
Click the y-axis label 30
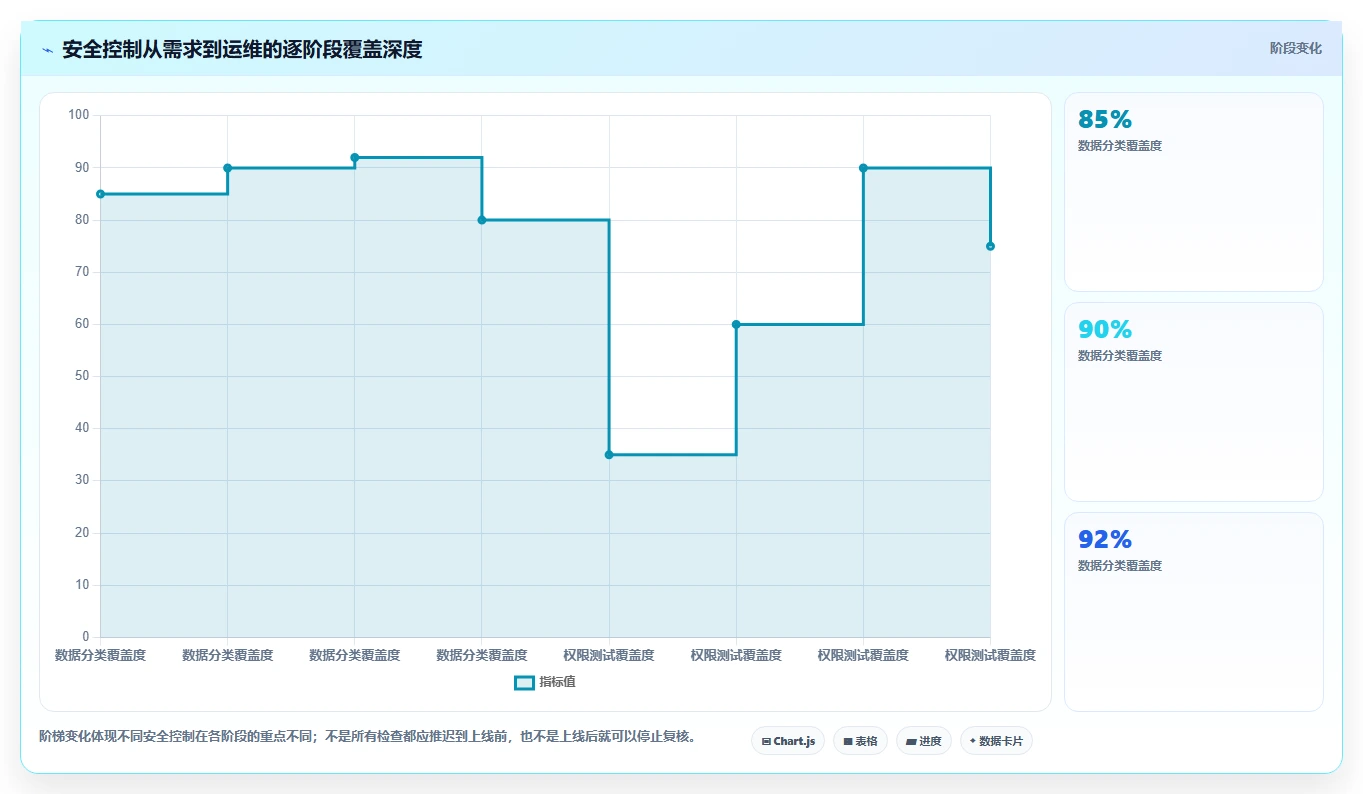82,480
